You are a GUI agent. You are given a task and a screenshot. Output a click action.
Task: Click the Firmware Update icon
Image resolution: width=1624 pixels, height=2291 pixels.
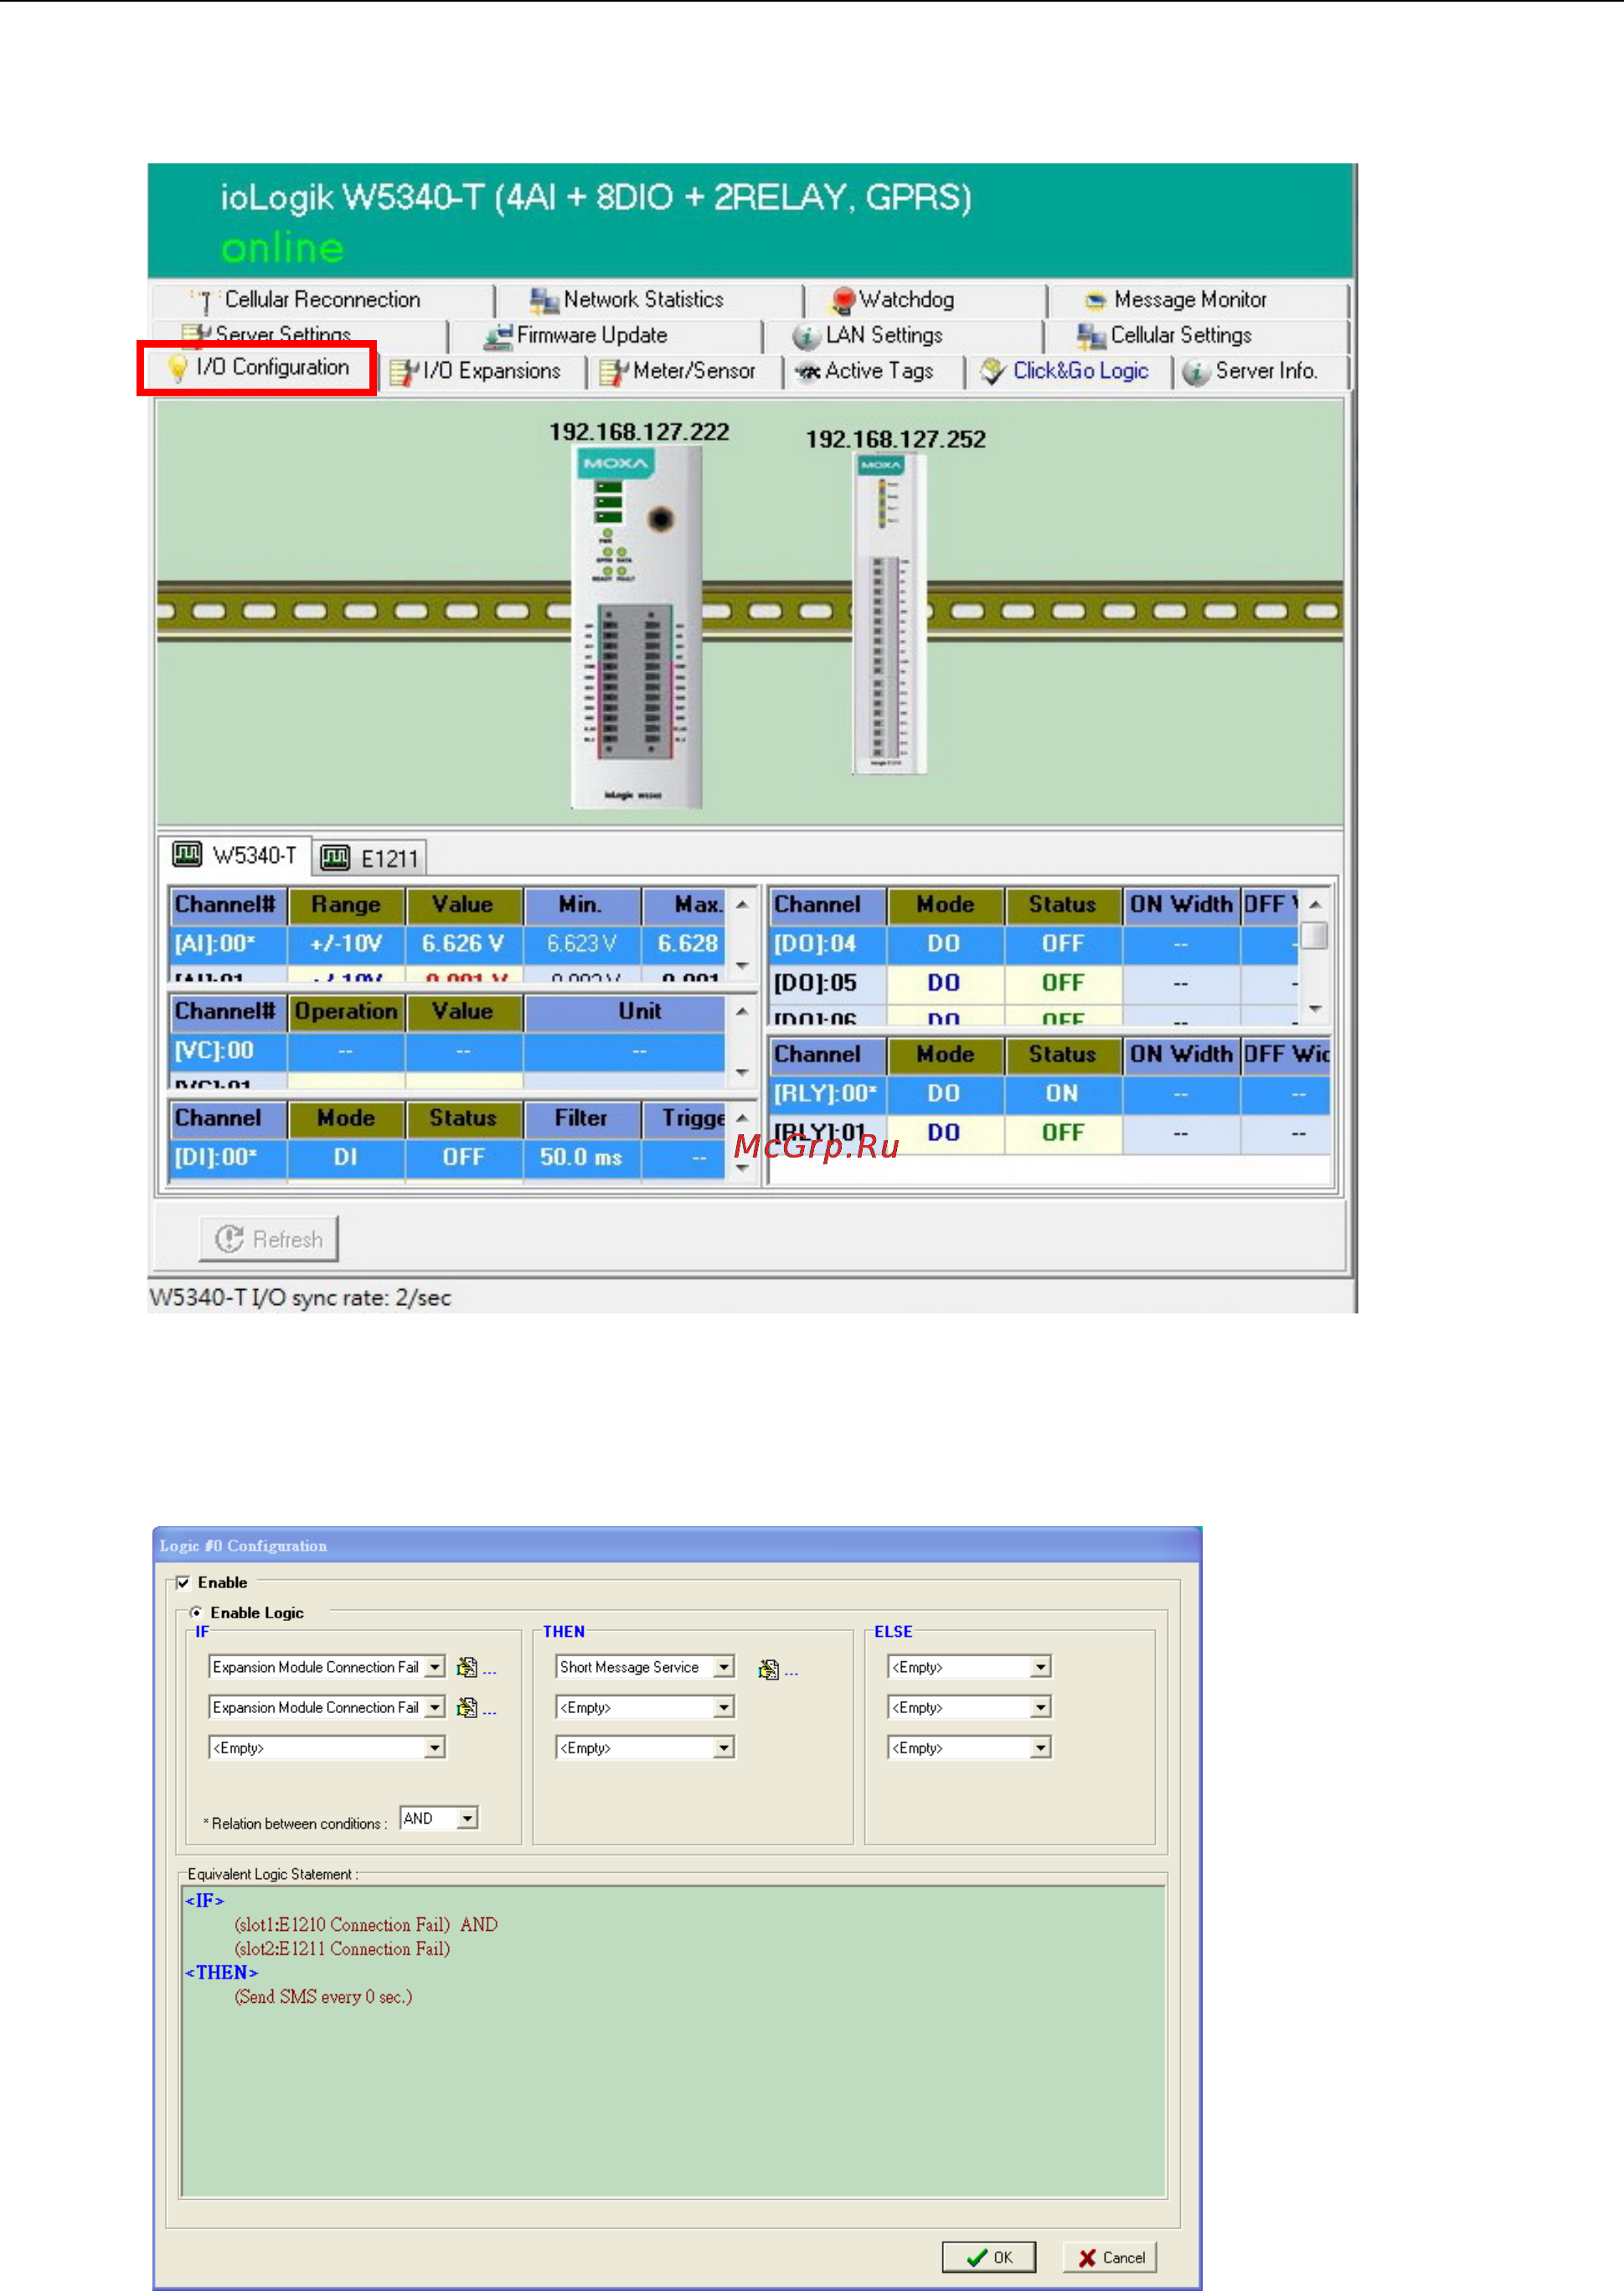pyautogui.click(x=498, y=337)
